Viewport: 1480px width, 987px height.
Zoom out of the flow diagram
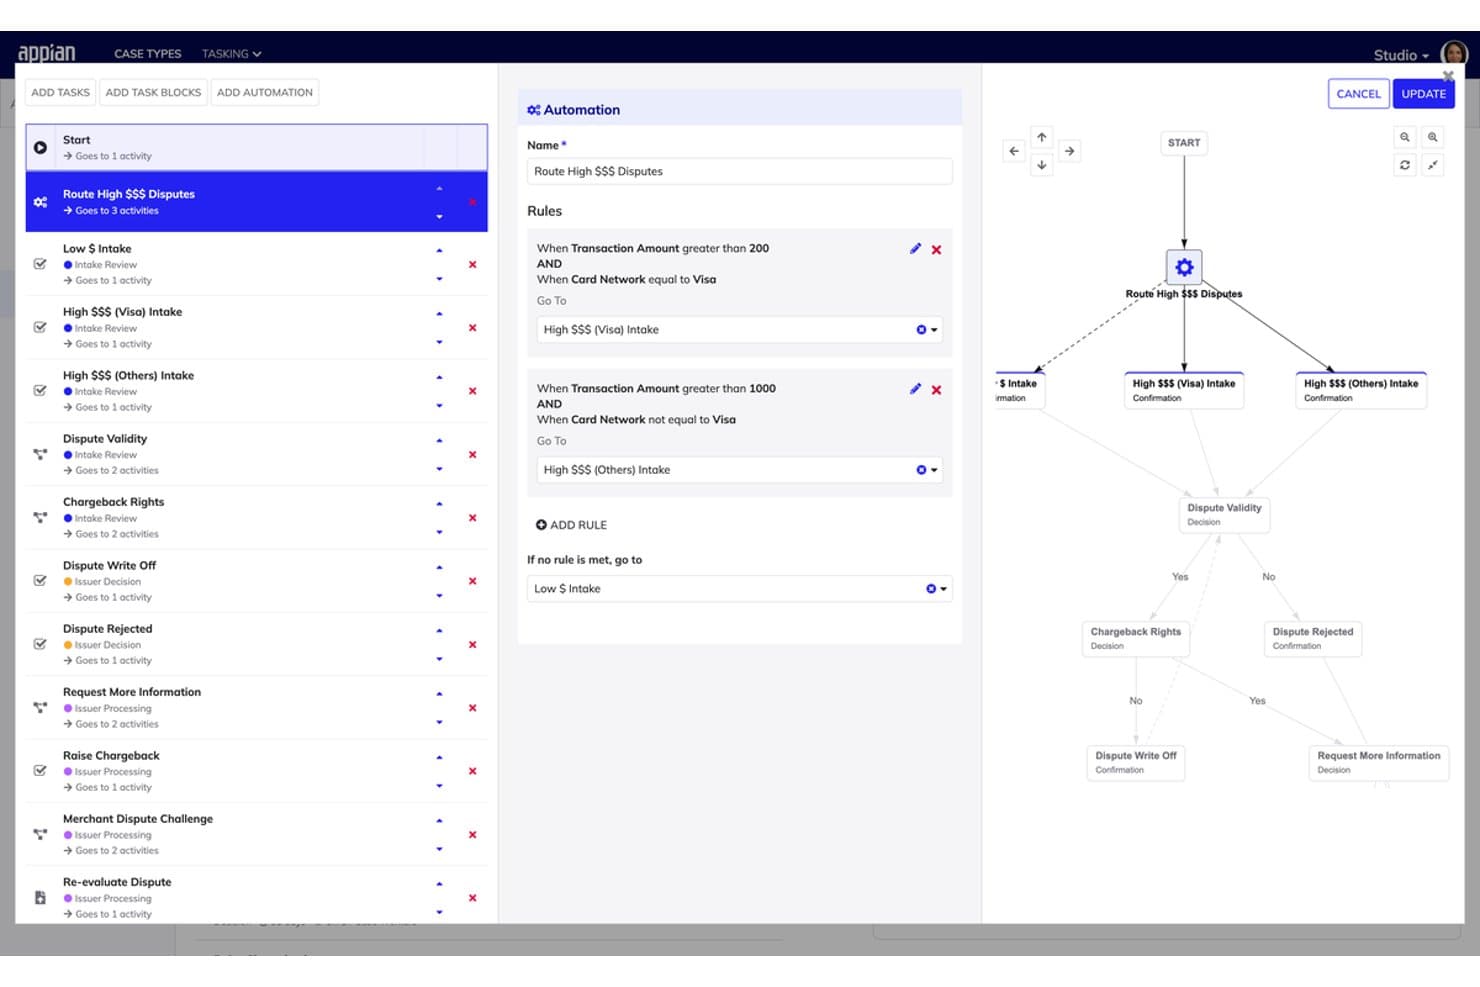[1405, 137]
